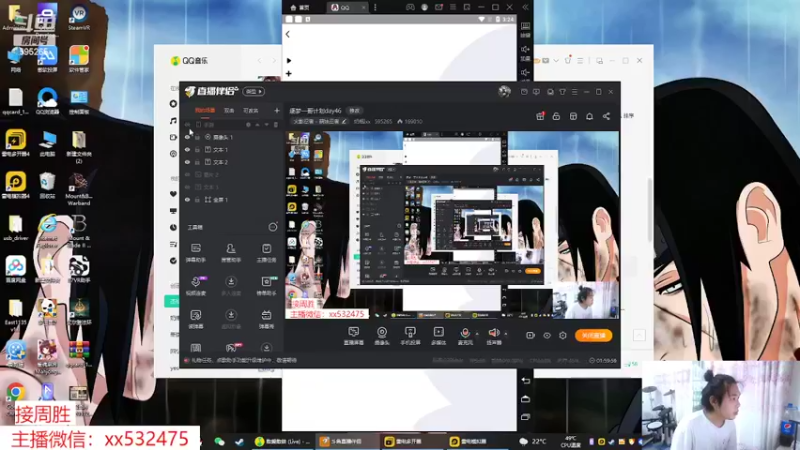Open streaming settings gear icon
The height and width of the screenshot is (450, 800).
(x=563, y=336)
